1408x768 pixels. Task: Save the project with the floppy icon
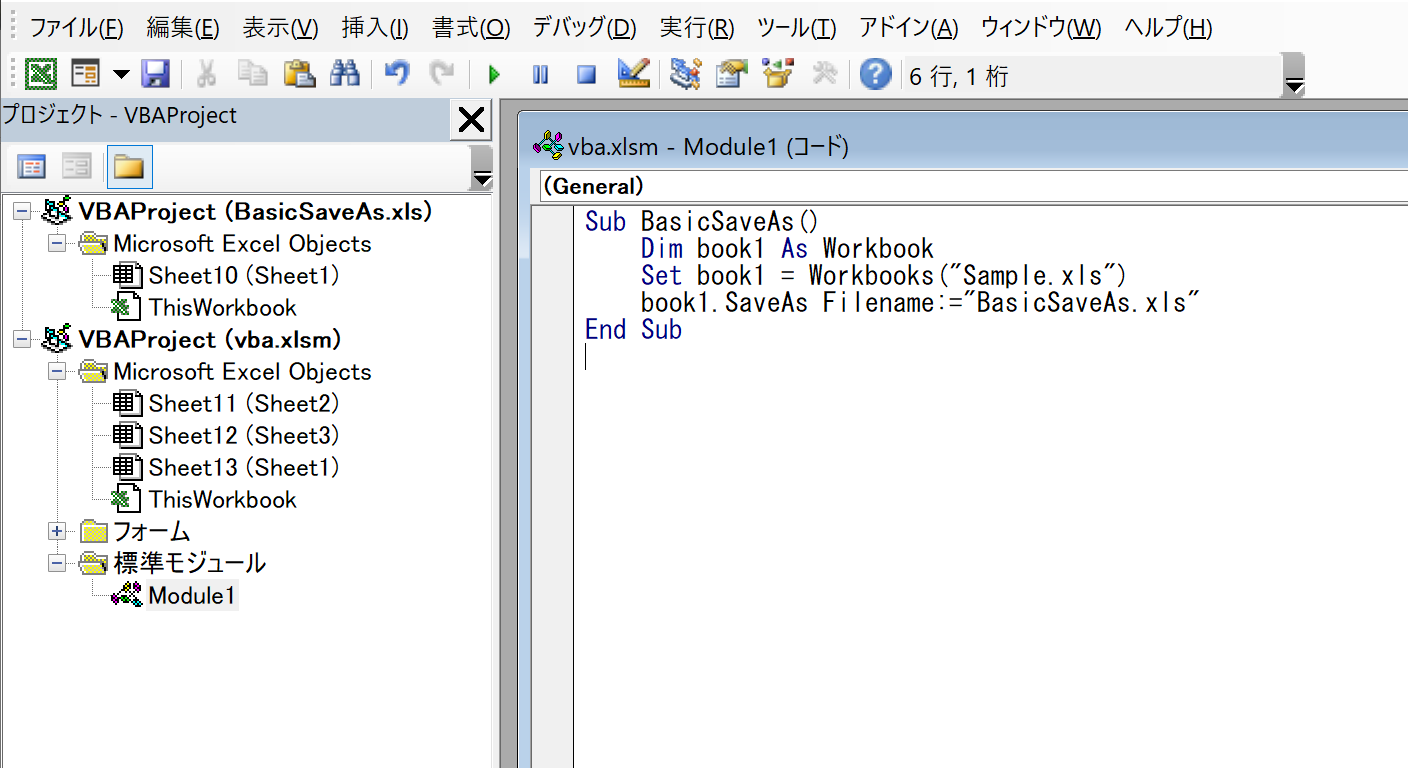coord(155,74)
